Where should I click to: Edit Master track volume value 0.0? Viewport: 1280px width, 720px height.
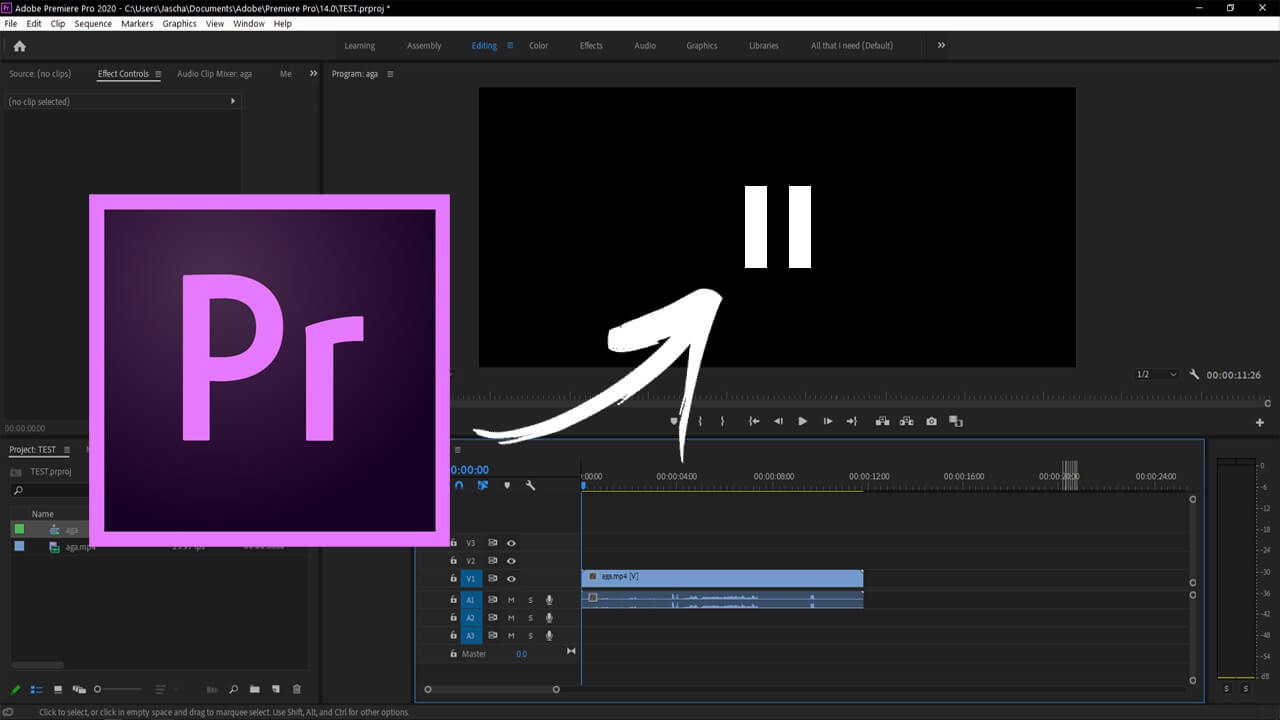coord(521,654)
